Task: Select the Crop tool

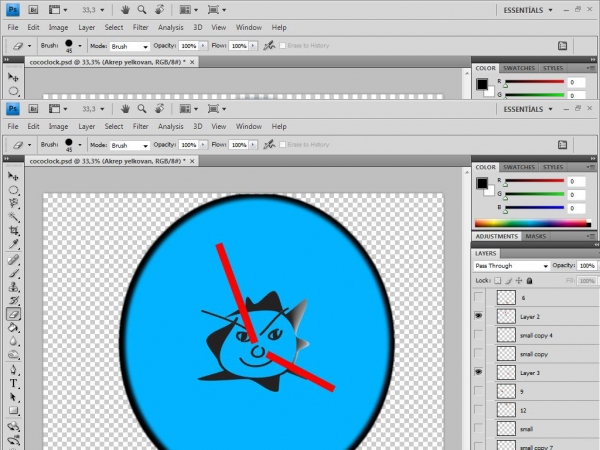Action: (13, 230)
